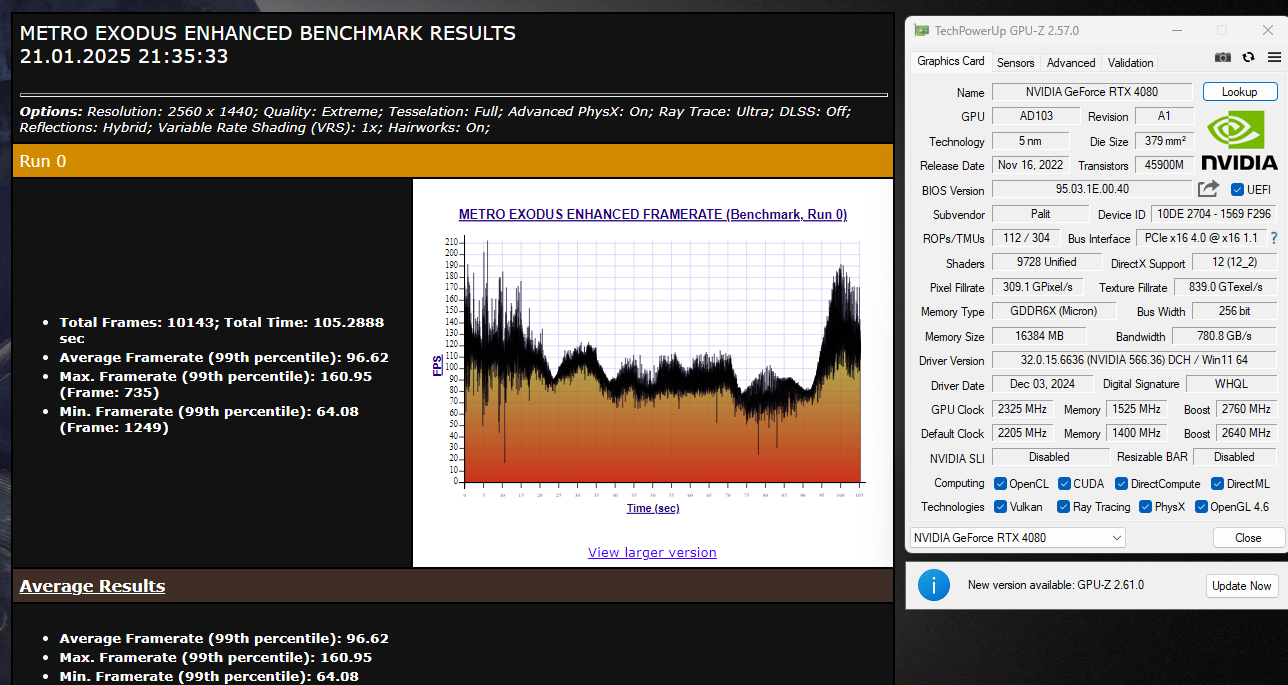Click the Close button in GPU-Z
Viewport: 1288px width, 685px height.
[x=1248, y=537]
